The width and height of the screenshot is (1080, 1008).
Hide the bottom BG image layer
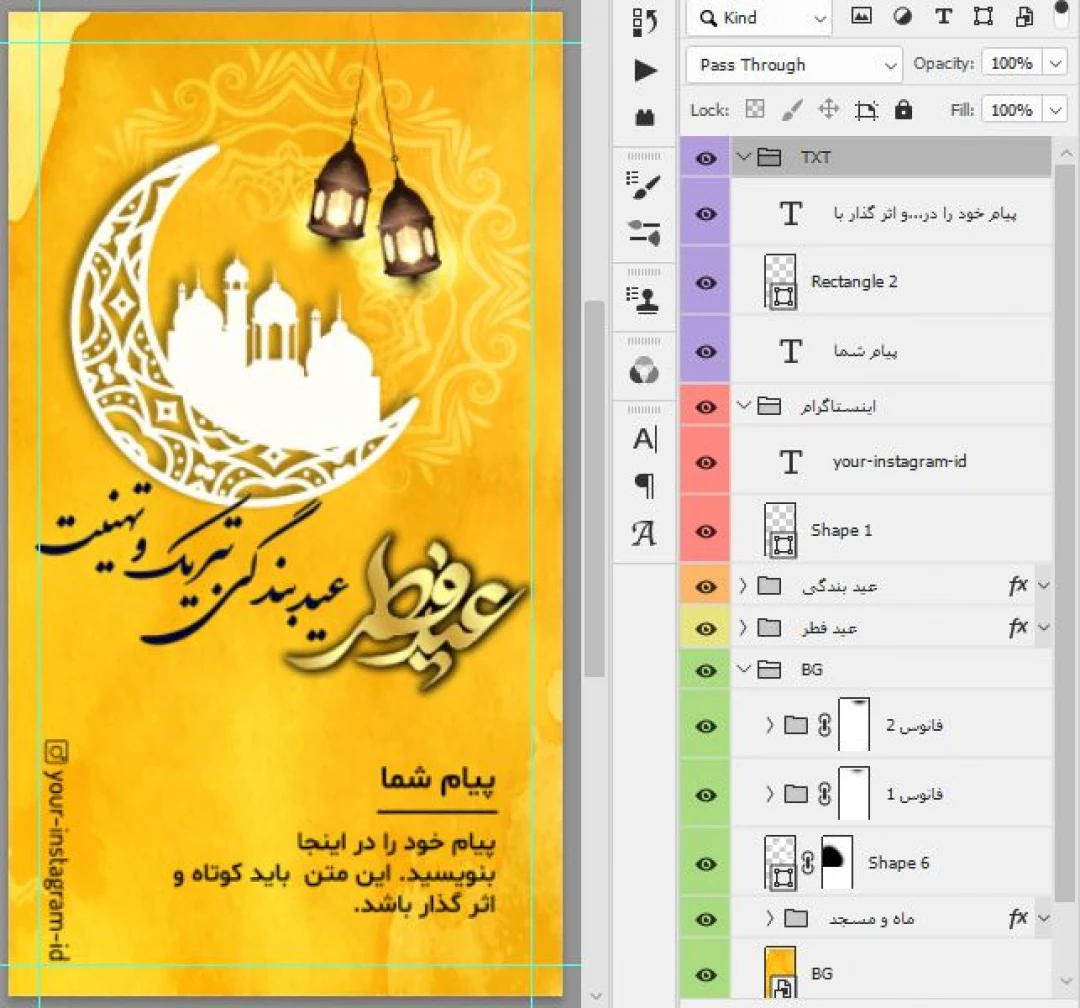[706, 975]
